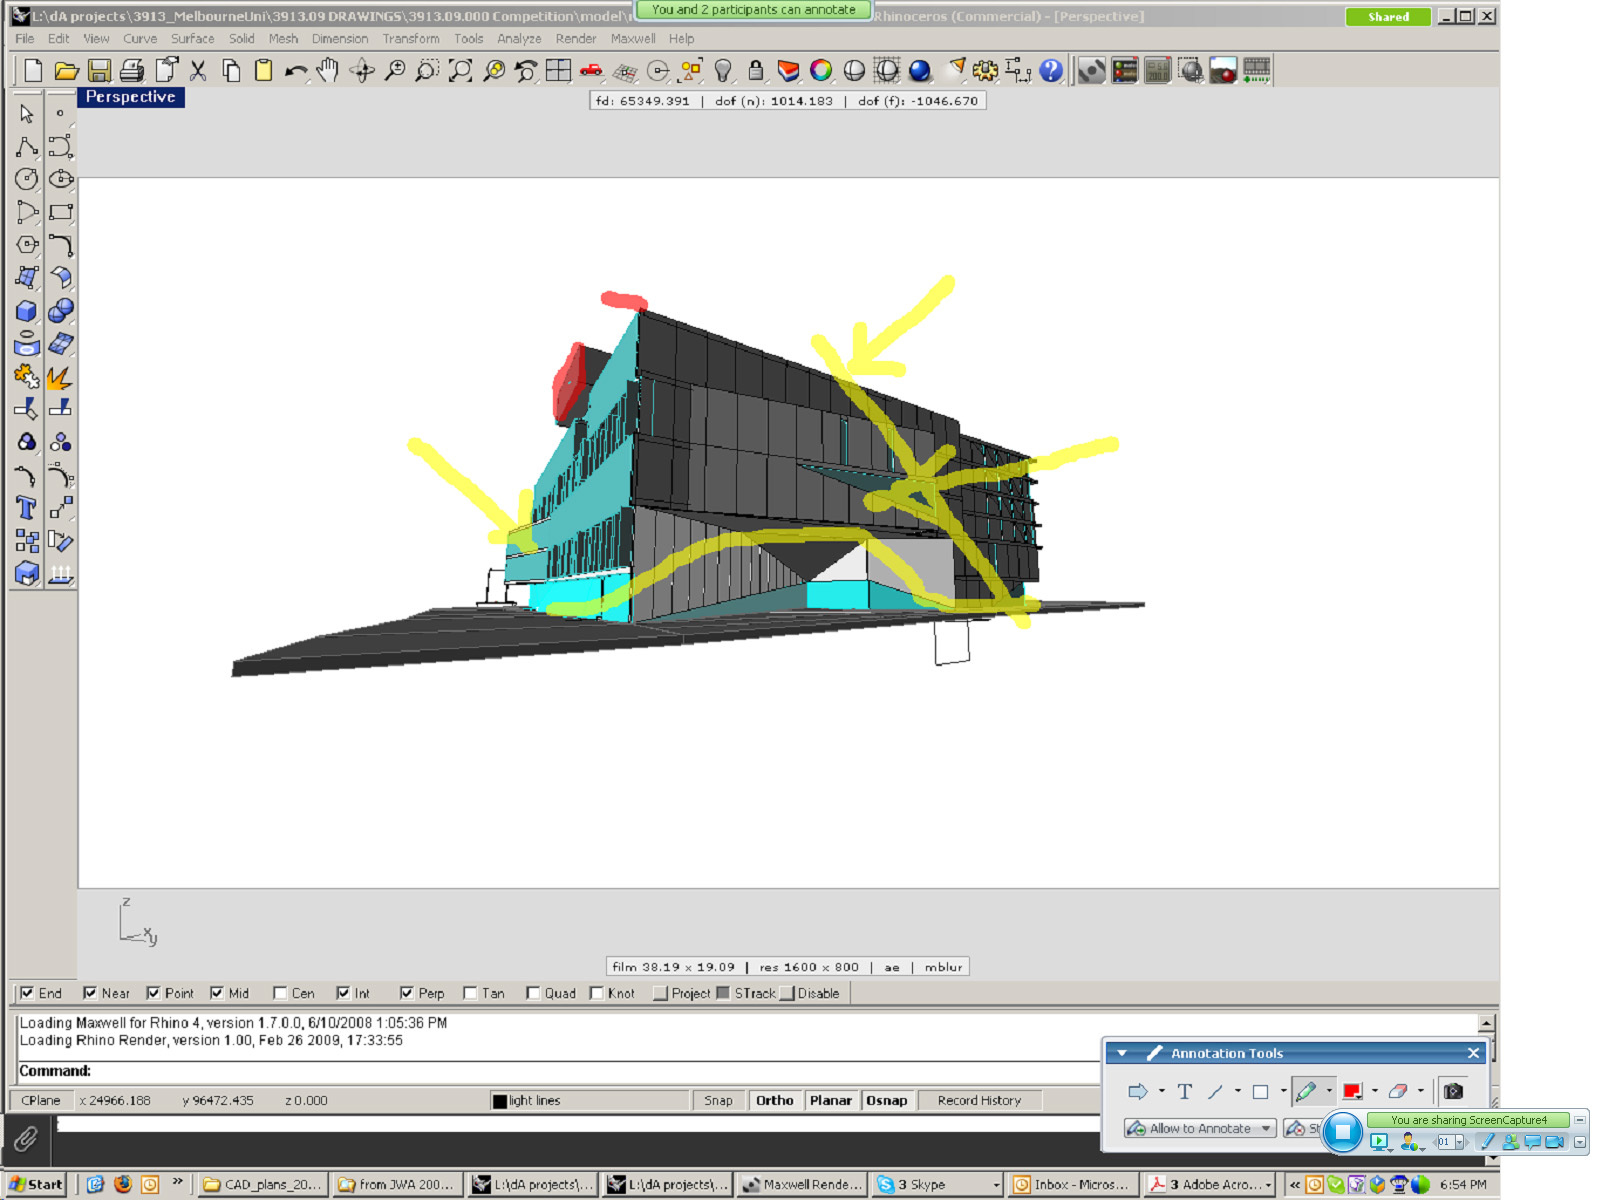Expand the annotation color options arrow
The width and height of the screenshot is (1600, 1200).
(1375, 1091)
